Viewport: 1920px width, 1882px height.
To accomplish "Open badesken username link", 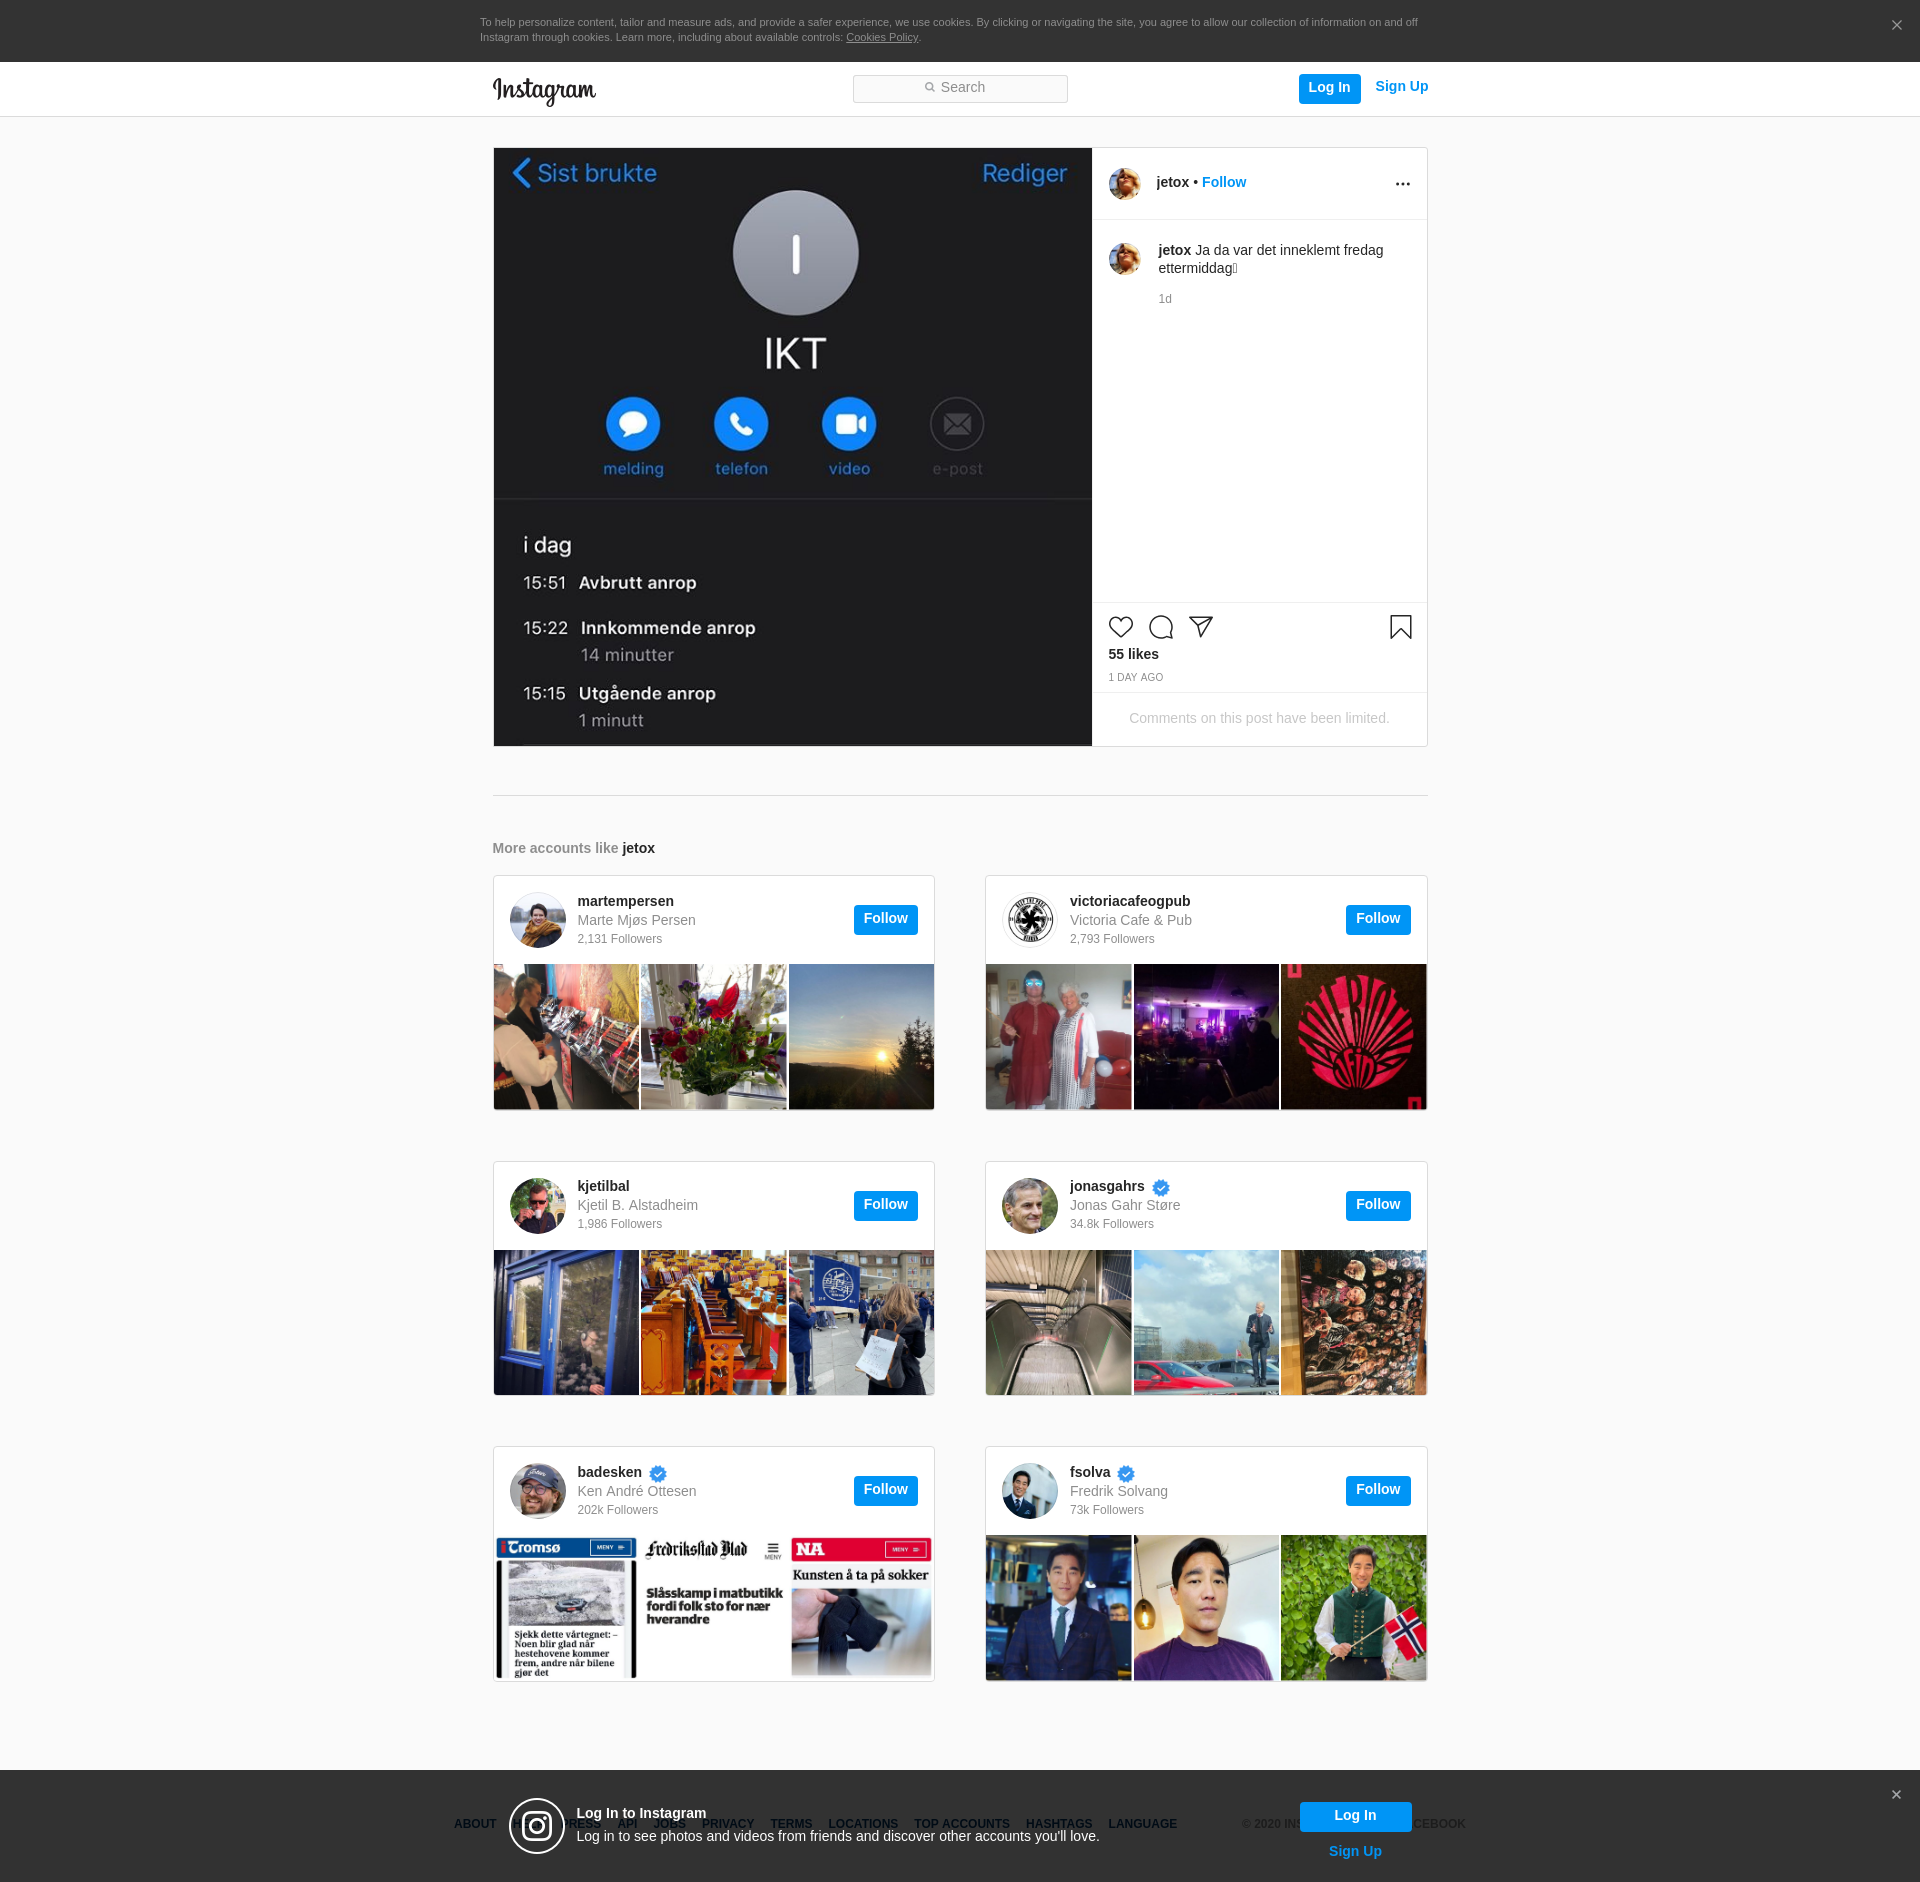I will coord(609,1472).
